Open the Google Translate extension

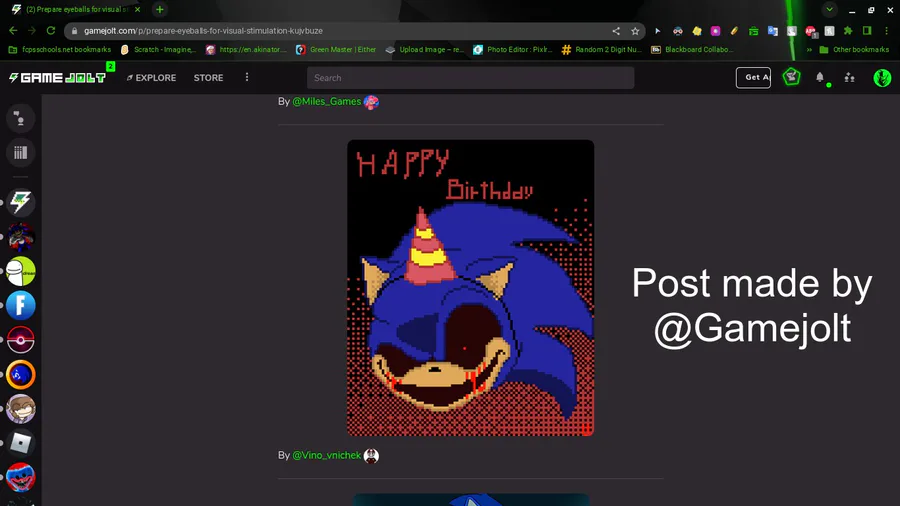click(x=773, y=31)
